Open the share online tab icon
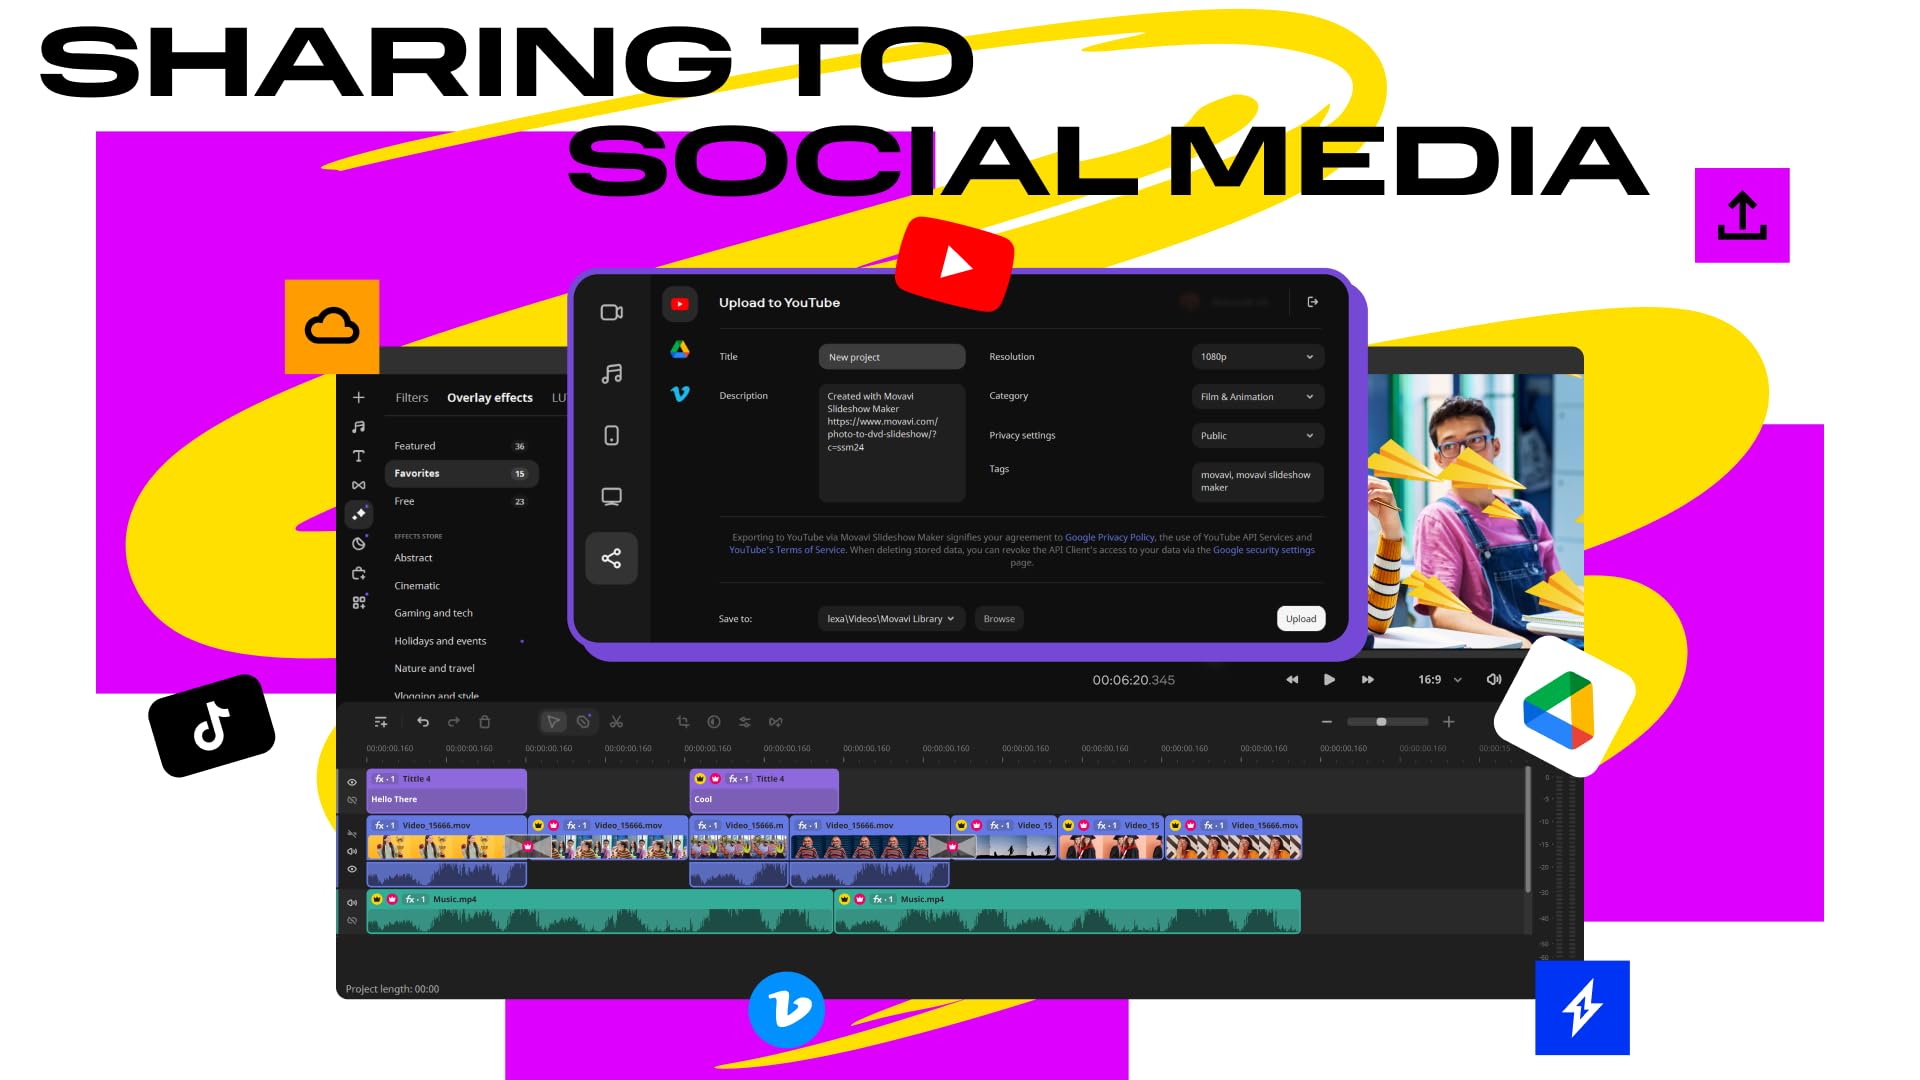The width and height of the screenshot is (1920, 1080). (612, 558)
